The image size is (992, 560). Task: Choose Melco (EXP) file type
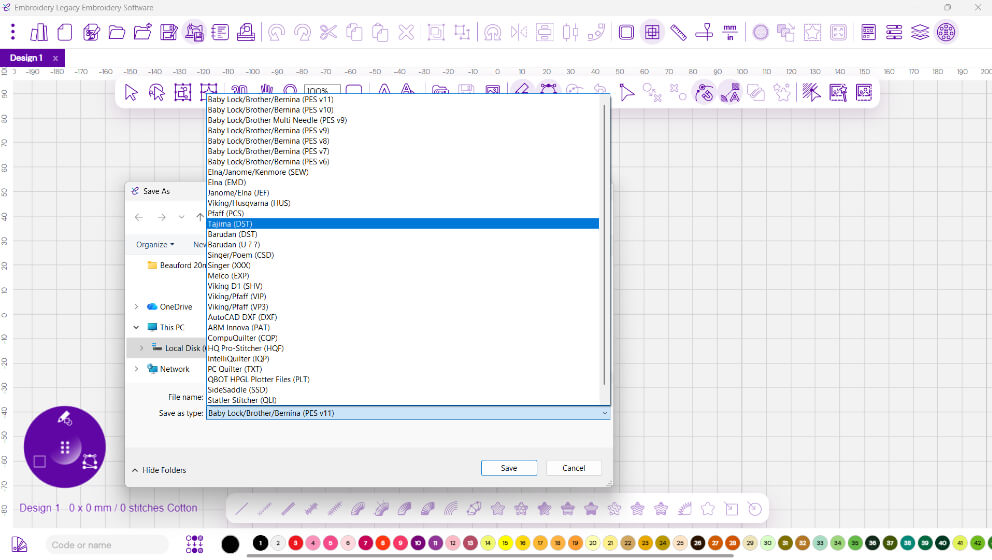tap(402, 275)
